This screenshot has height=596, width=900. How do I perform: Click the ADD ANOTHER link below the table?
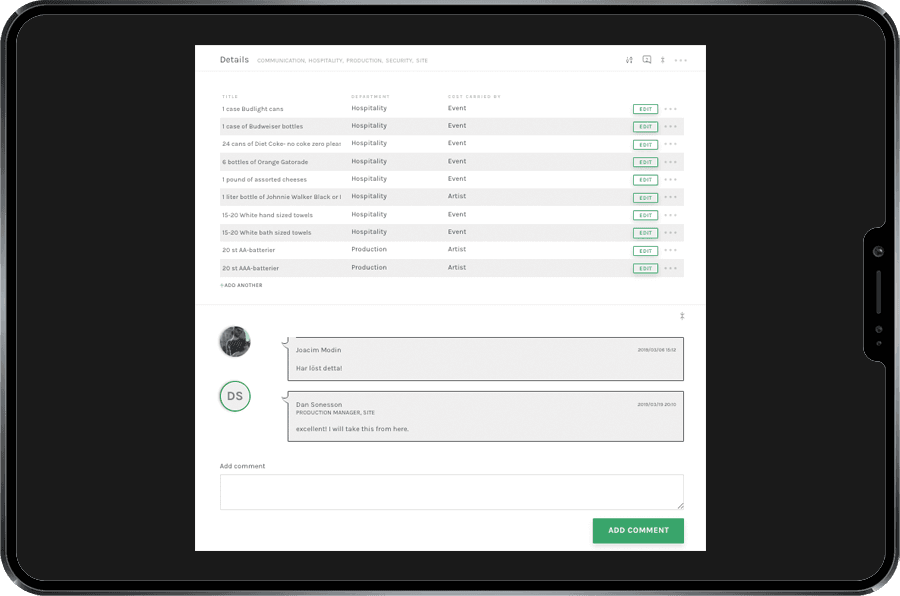239,285
